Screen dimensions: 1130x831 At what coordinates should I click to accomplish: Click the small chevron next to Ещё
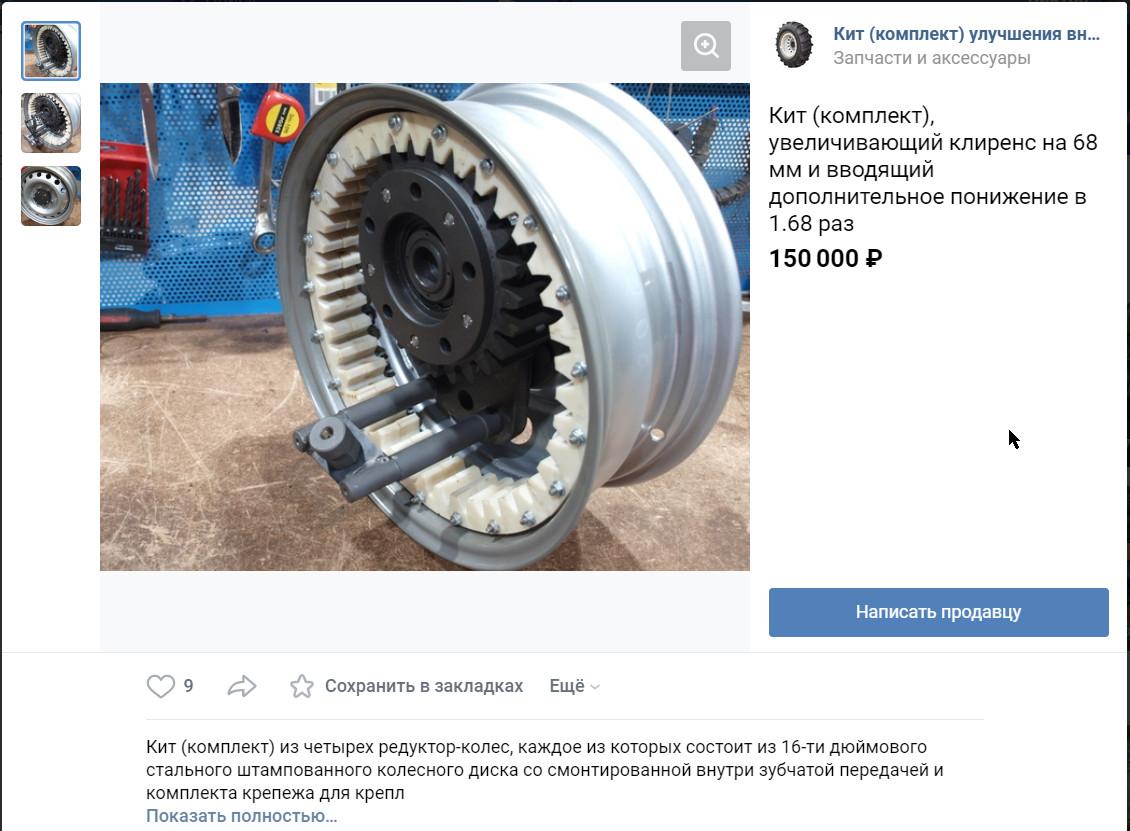click(595, 687)
